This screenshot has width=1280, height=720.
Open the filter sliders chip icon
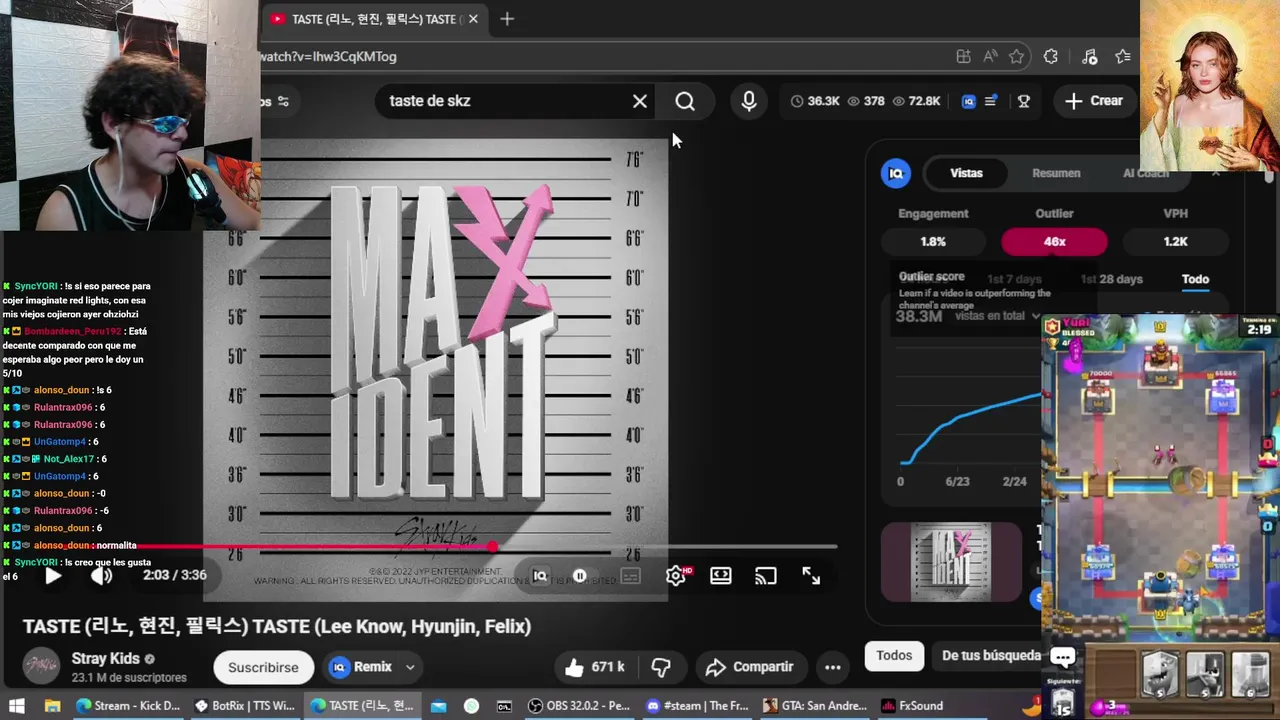click(x=283, y=101)
